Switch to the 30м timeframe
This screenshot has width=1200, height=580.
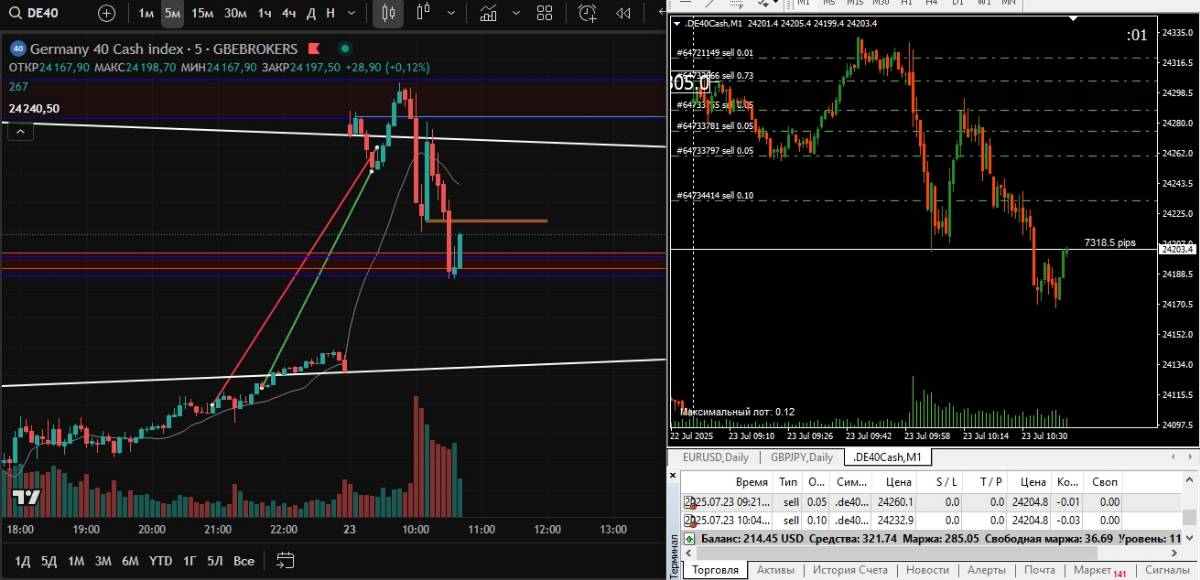click(x=235, y=13)
